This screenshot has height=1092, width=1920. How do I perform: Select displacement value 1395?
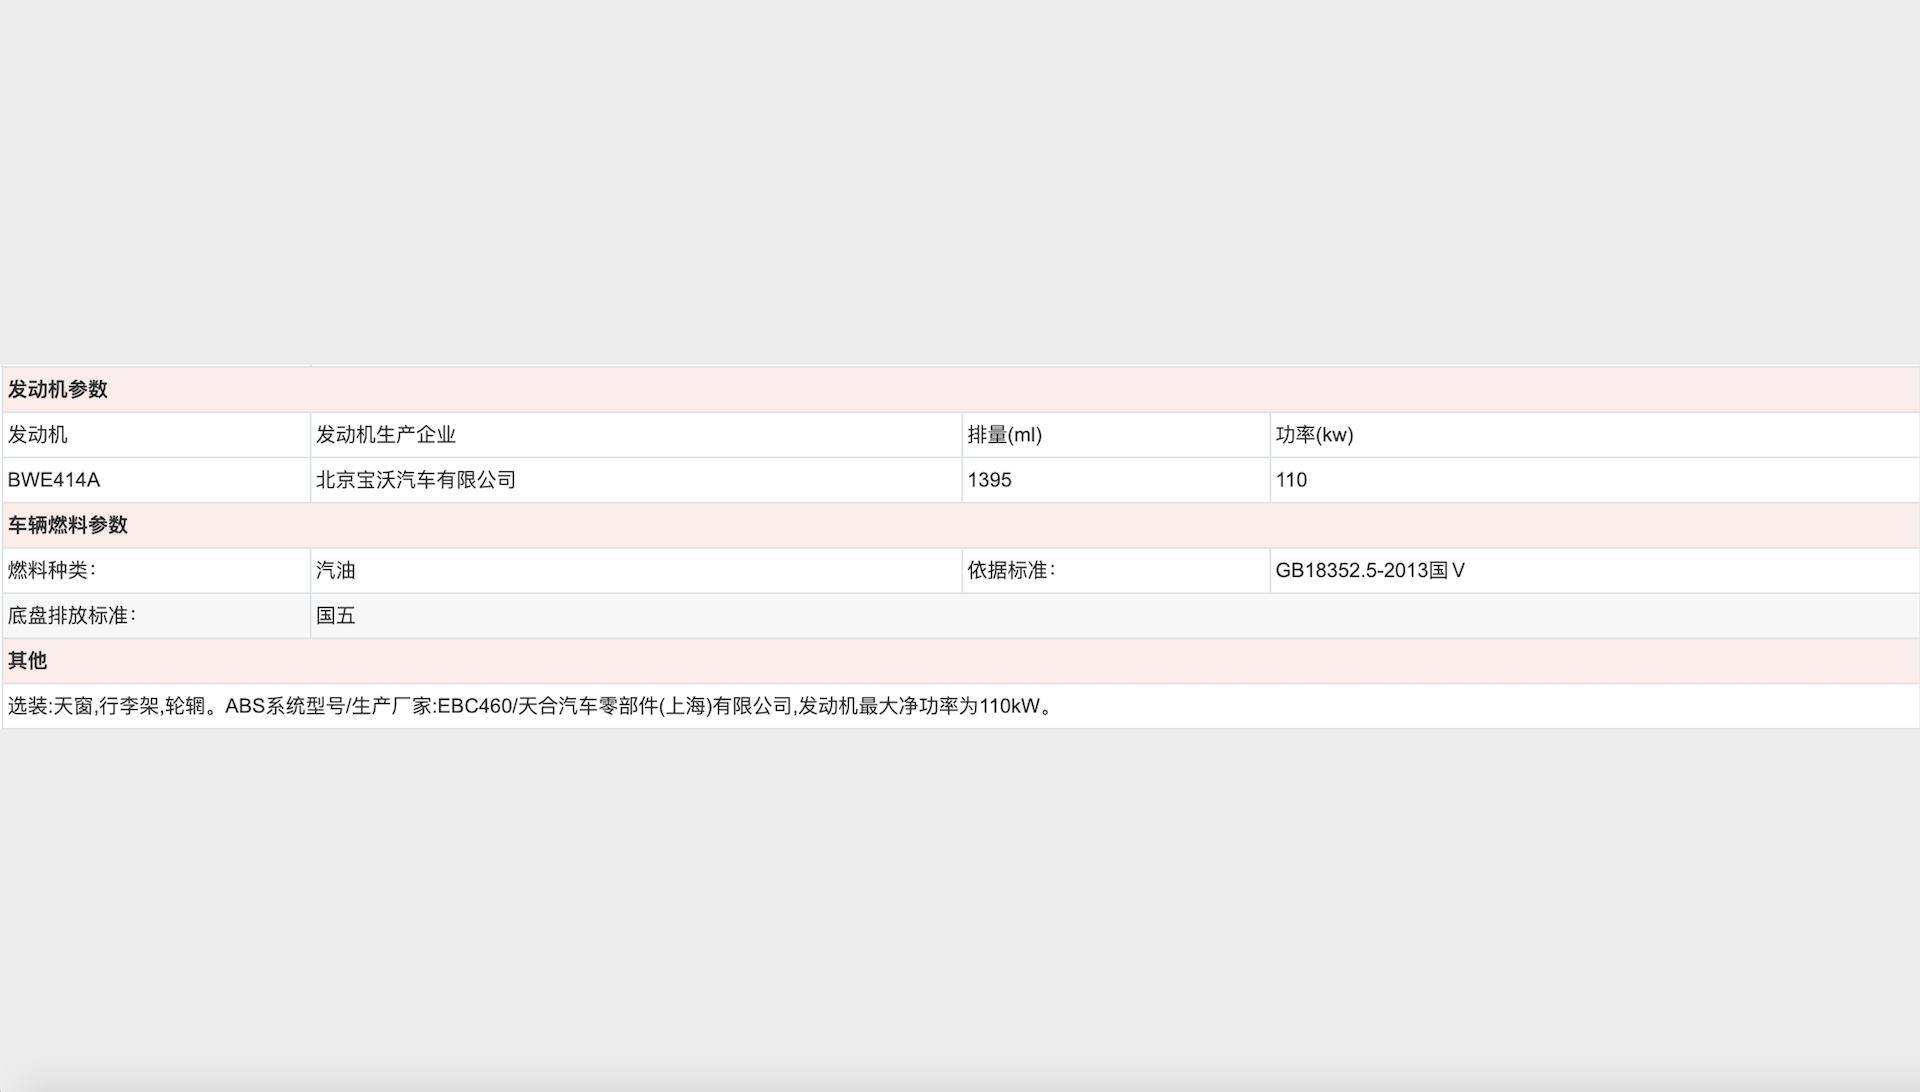pyautogui.click(x=989, y=480)
